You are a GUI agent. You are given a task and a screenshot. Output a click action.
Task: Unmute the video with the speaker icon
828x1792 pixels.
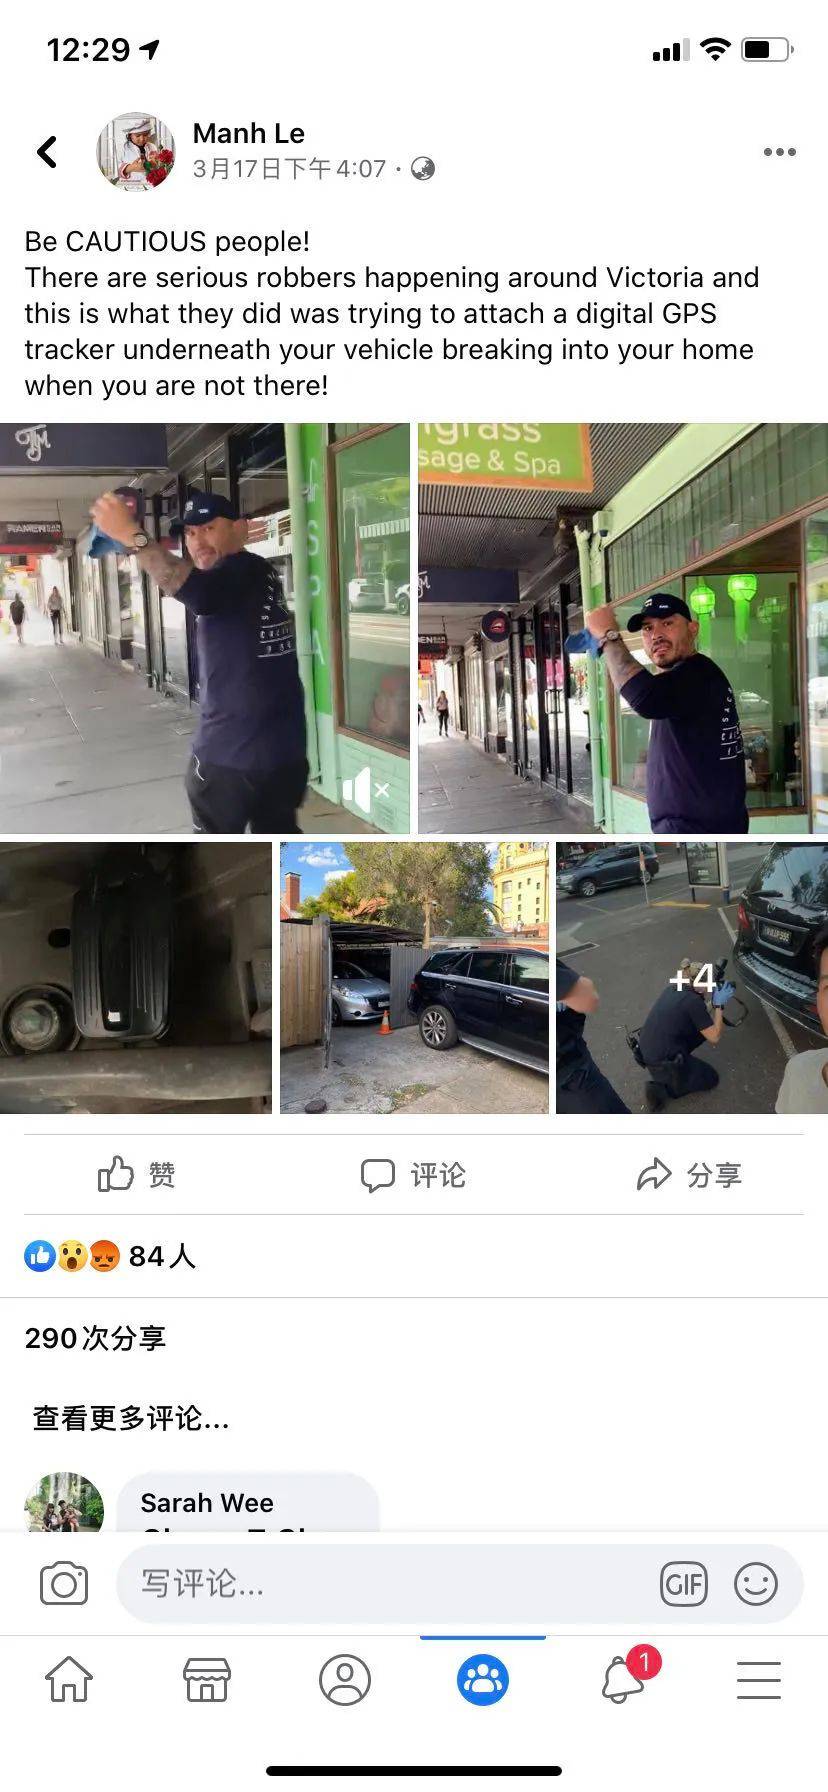[365, 791]
